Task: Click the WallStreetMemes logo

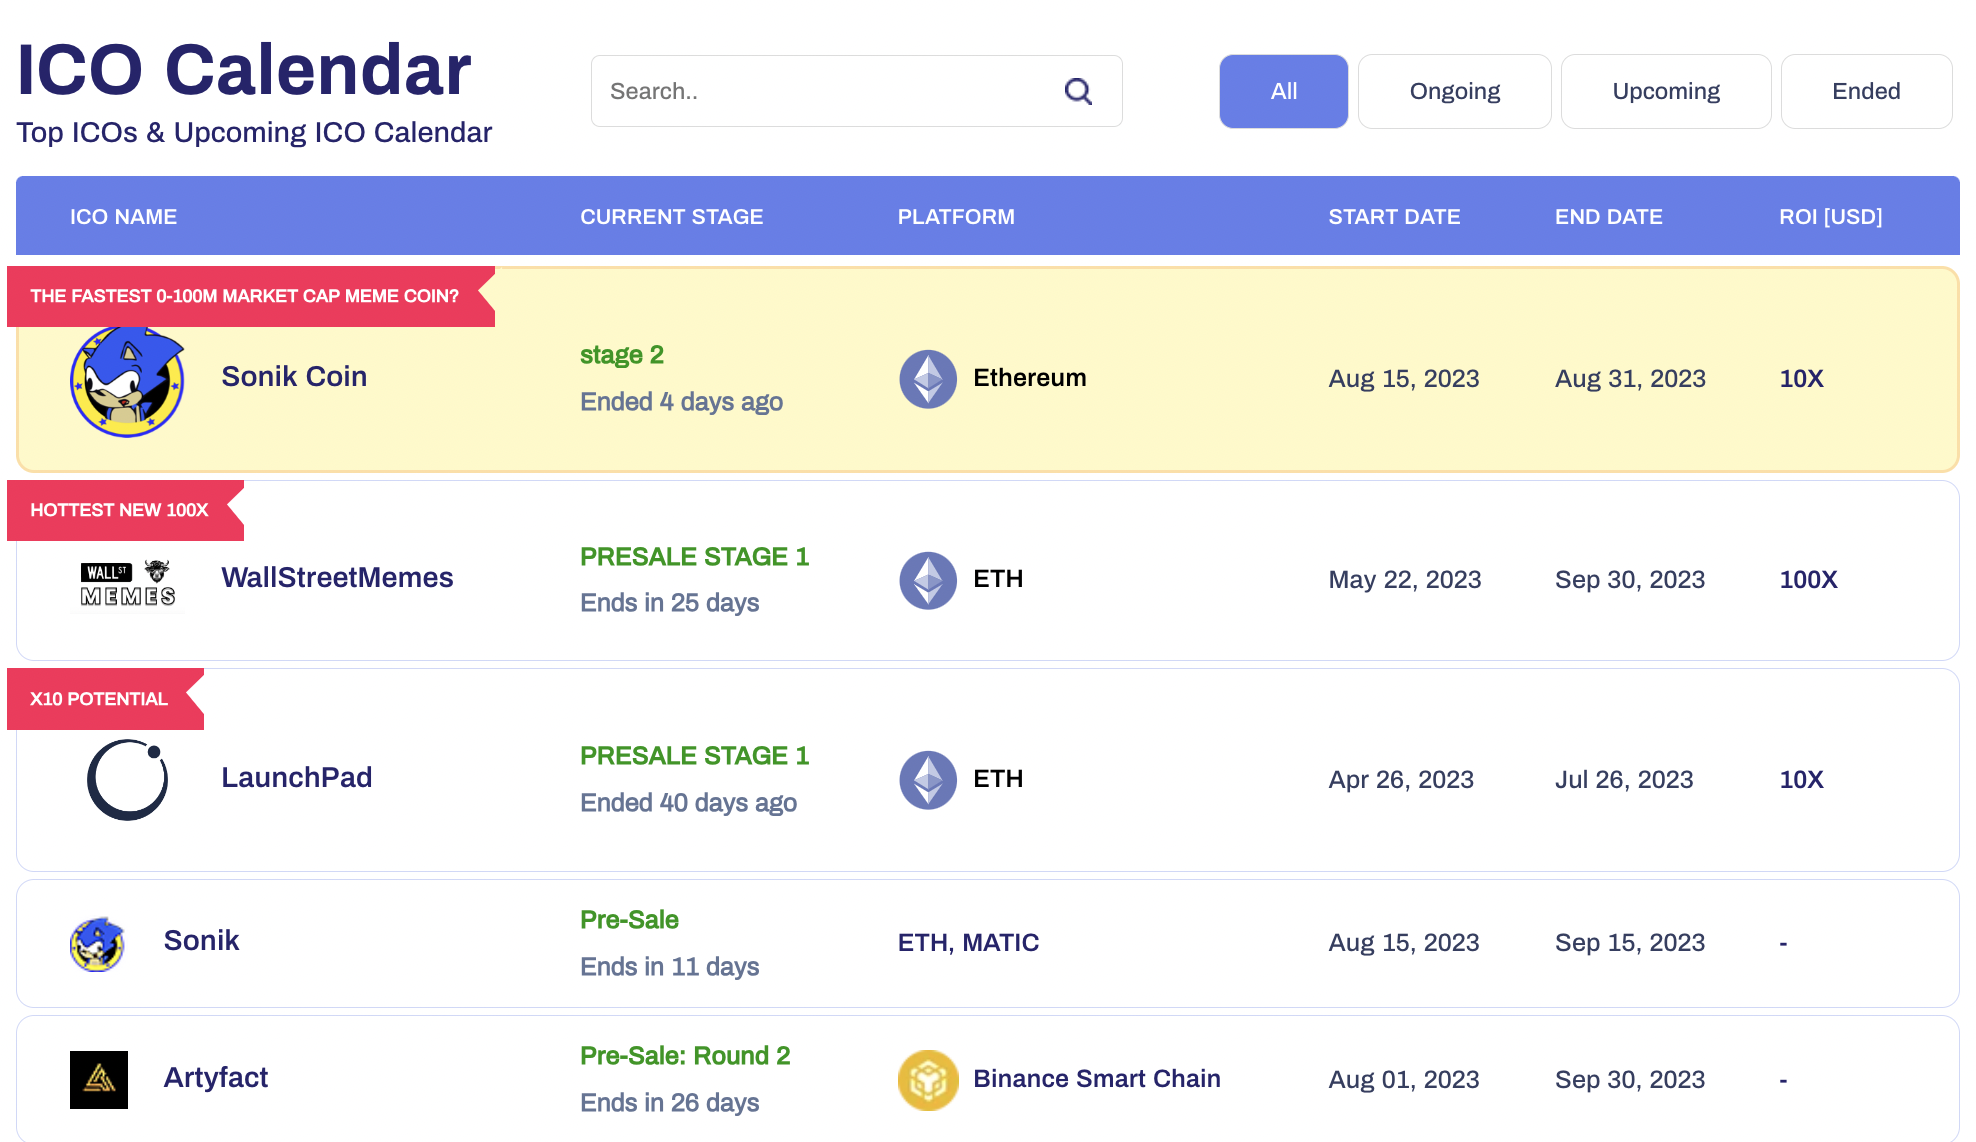Action: click(x=128, y=583)
